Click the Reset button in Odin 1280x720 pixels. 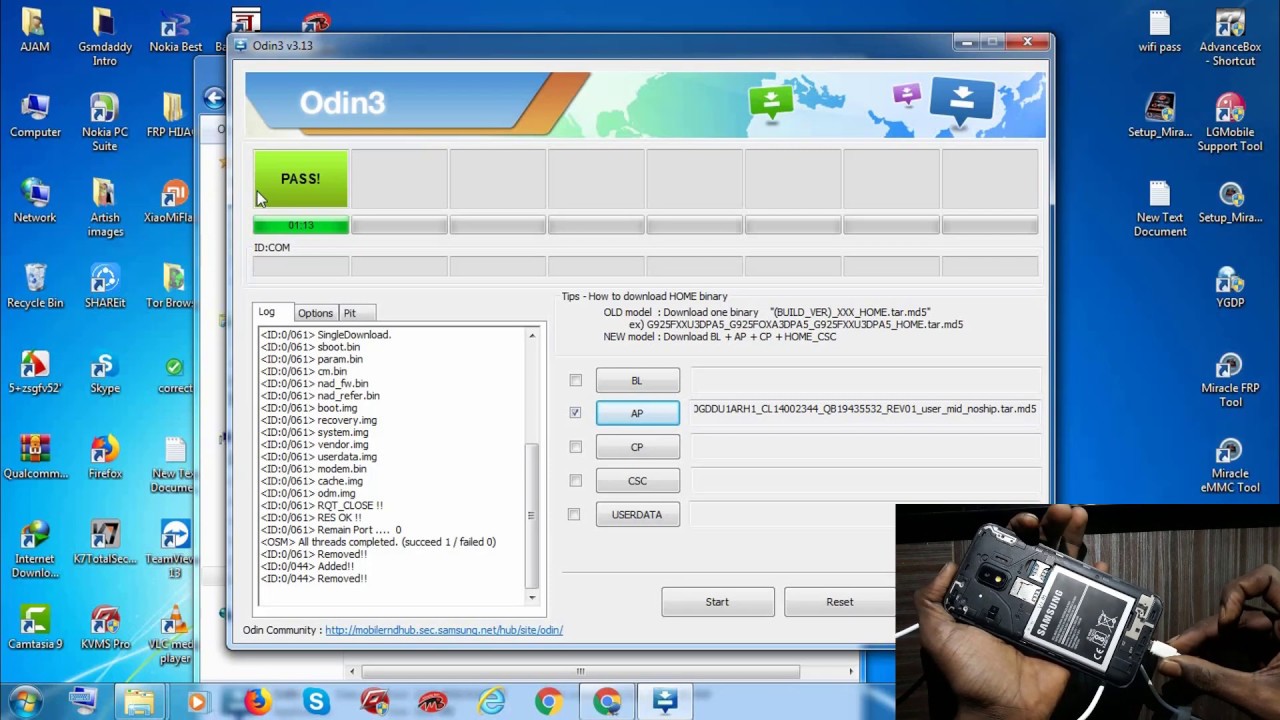pos(840,602)
